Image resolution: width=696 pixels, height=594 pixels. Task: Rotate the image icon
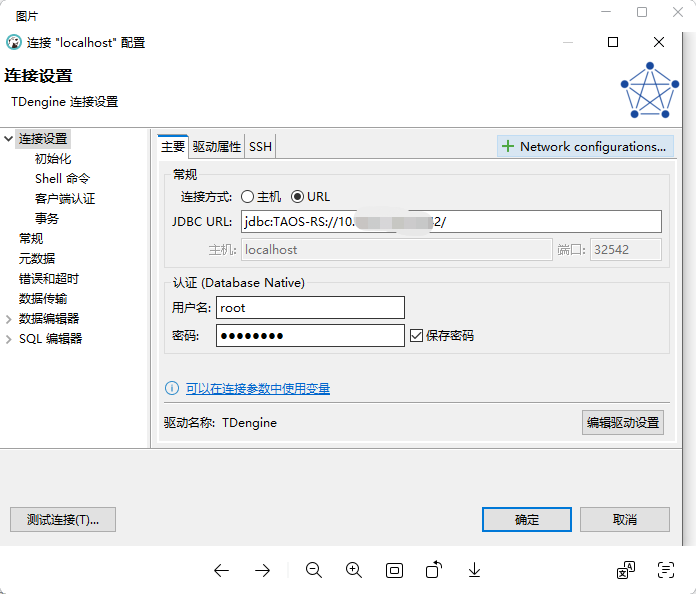(434, 569)
